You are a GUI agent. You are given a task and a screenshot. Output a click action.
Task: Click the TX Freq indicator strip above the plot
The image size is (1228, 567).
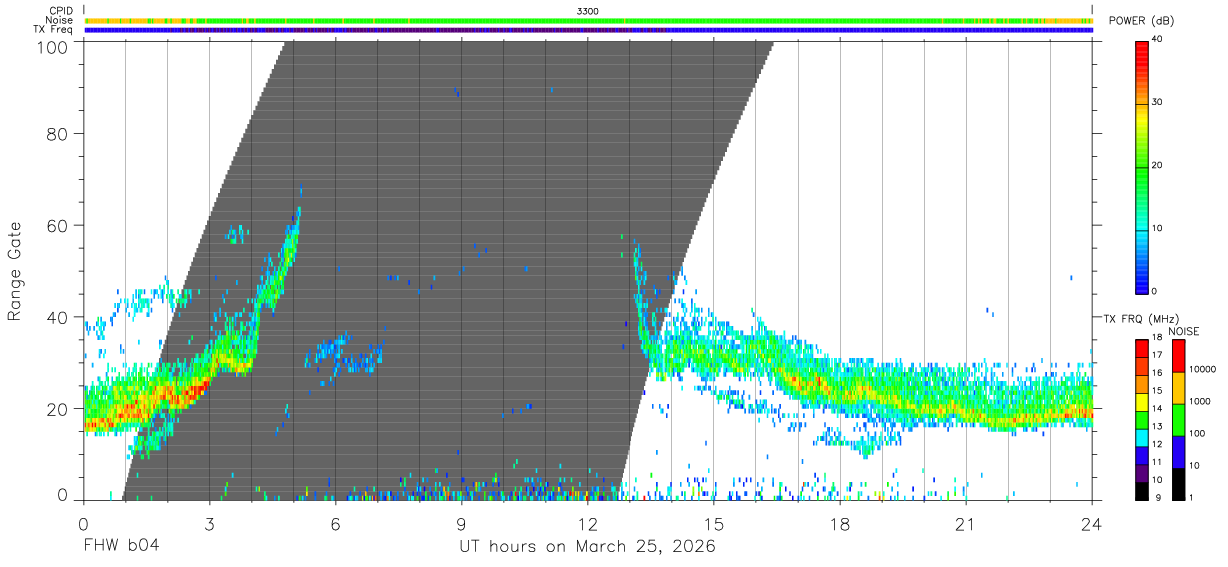[x=589, y=30]
